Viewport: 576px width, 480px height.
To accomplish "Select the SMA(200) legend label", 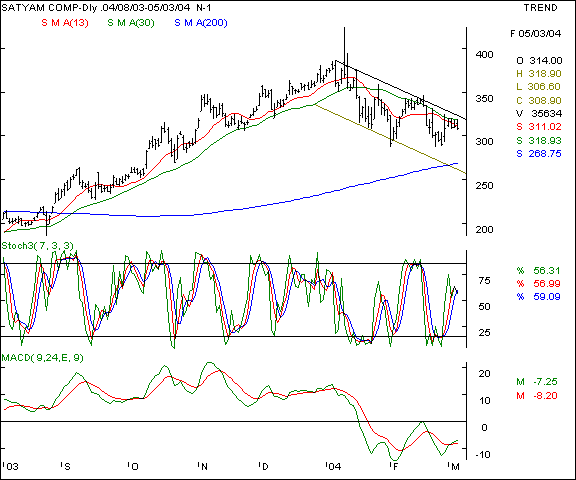I will 201,23.
